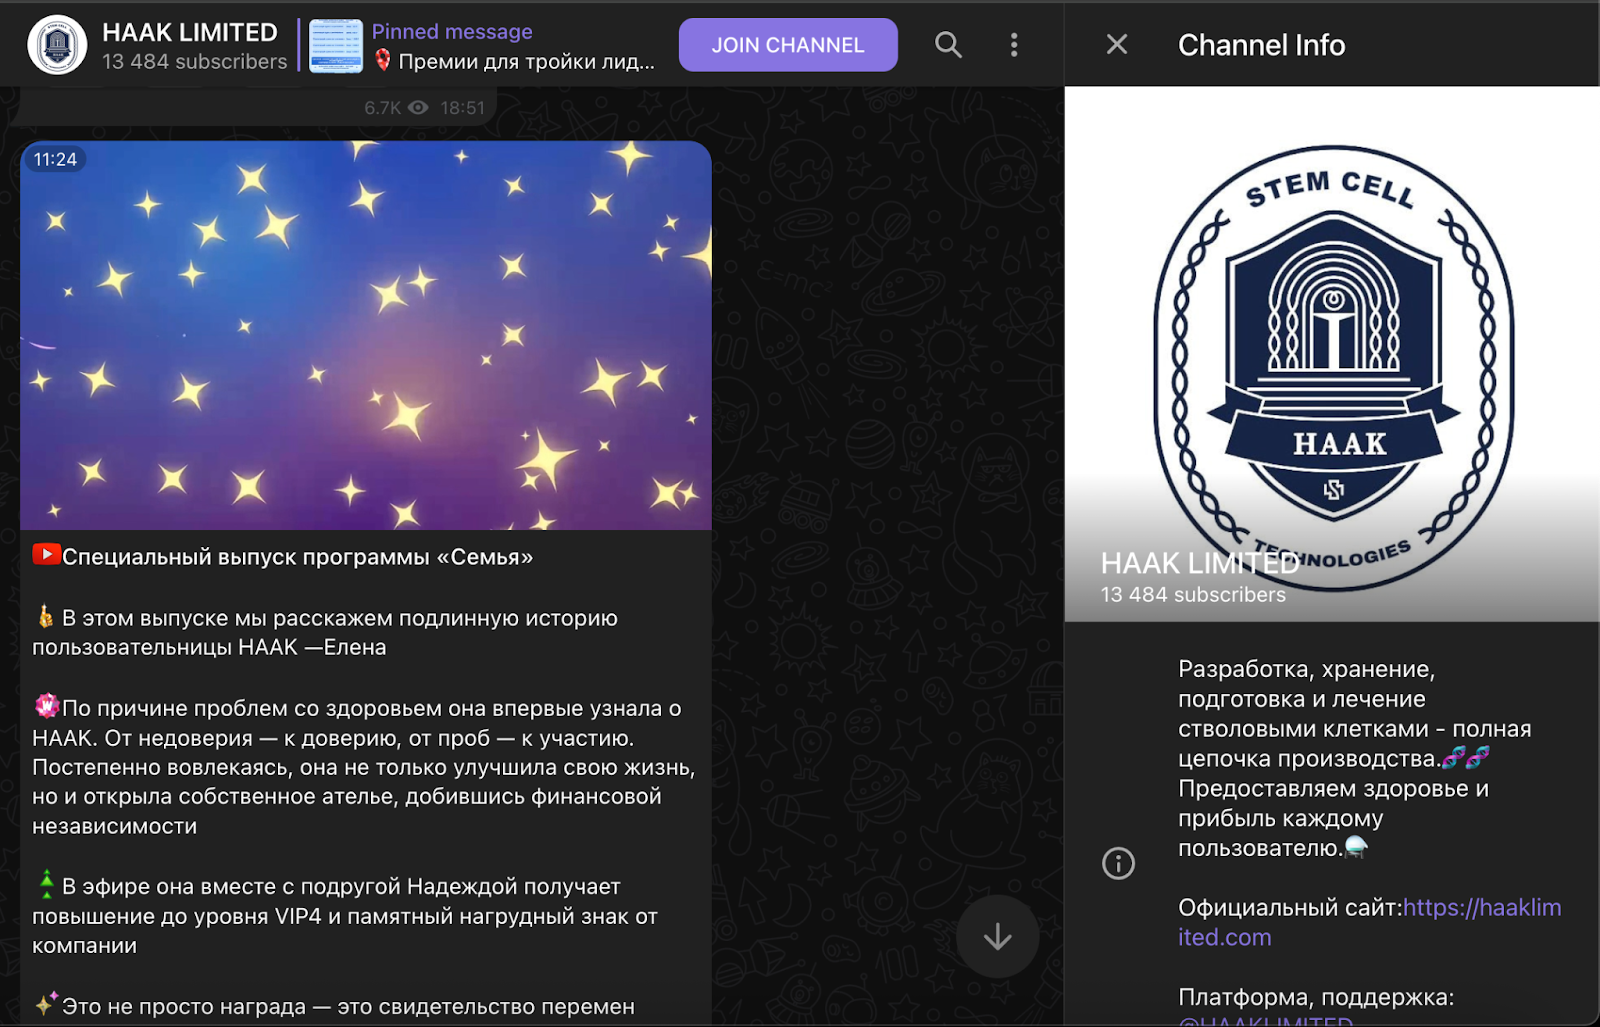Click the HAAK LIMITED title in header
This screenshot has height=1027, width=1600.
[190, 32]
